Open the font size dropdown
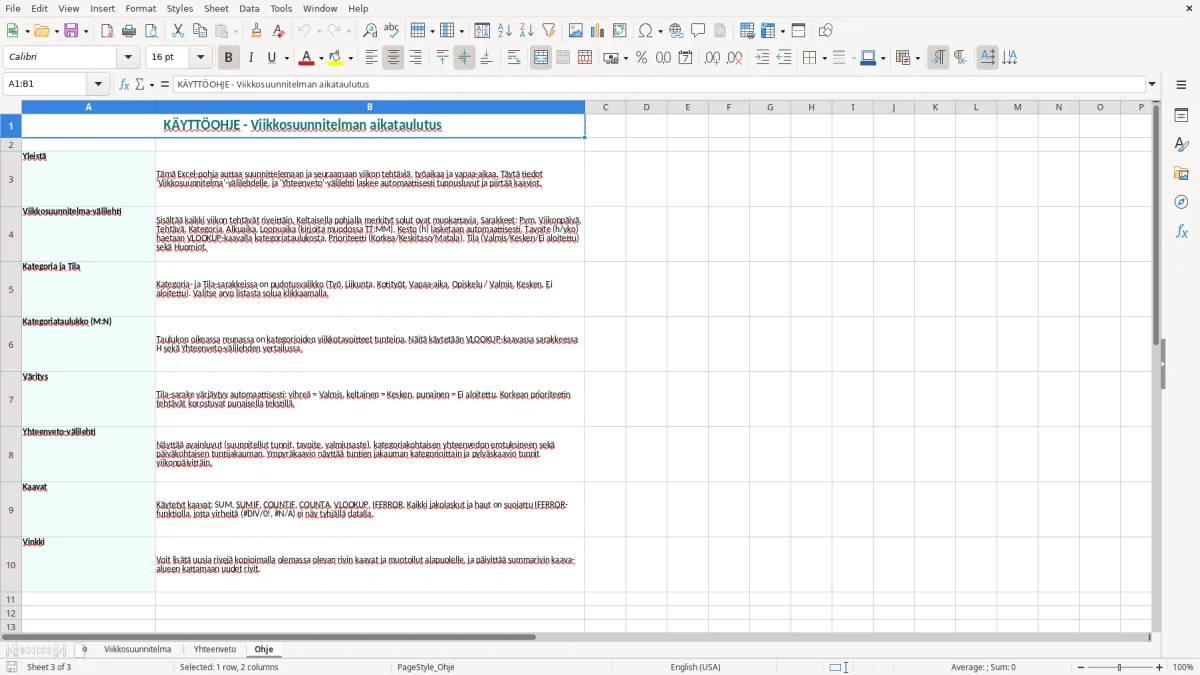The height and width of the screenshot is (675, 1200). point(201,58)
